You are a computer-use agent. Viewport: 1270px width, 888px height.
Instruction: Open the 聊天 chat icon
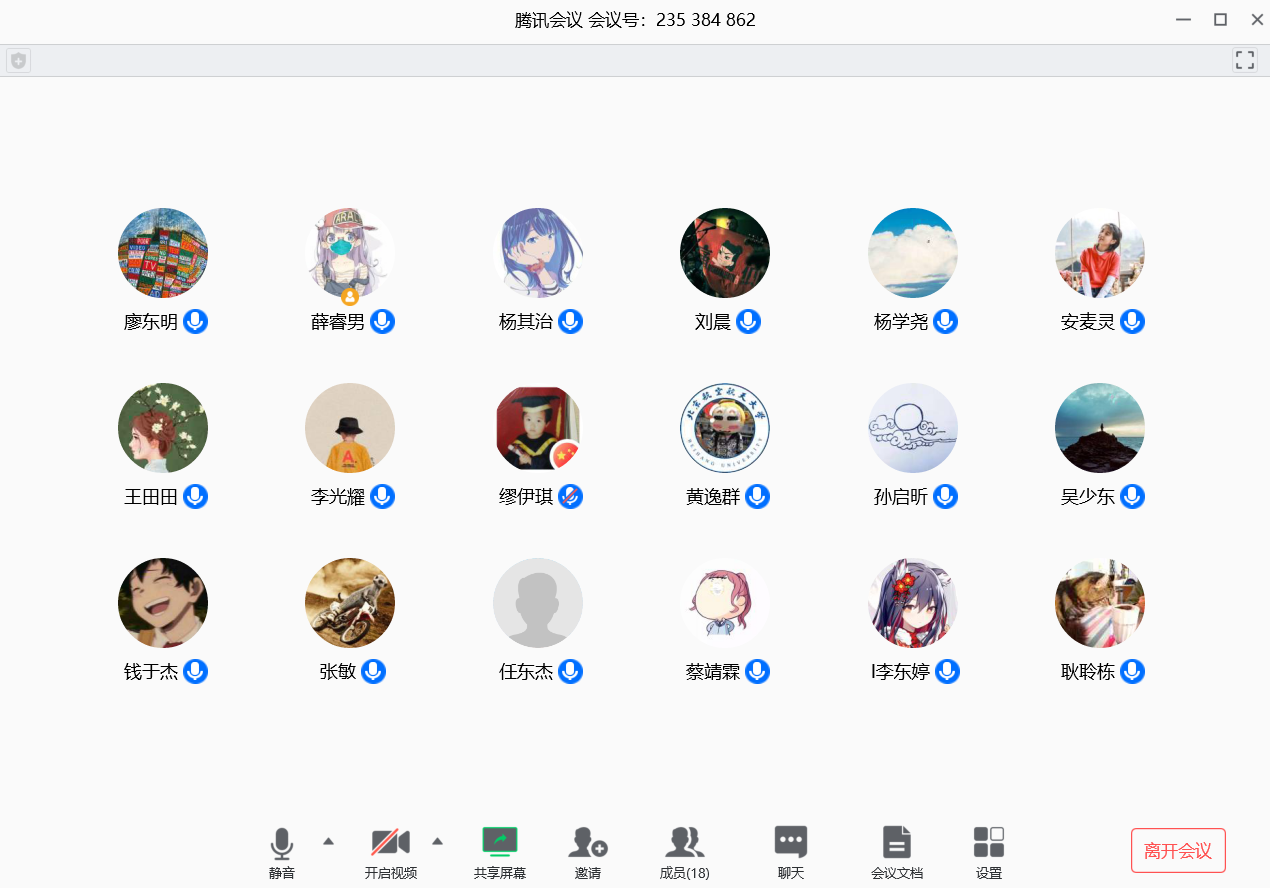pos(791,842)
